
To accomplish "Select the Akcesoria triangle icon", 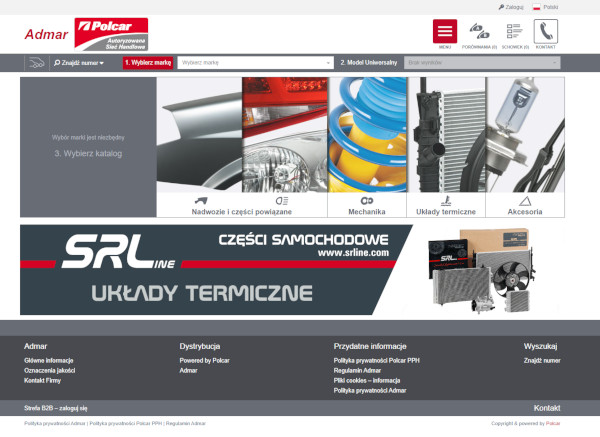I will pos(525,202).
